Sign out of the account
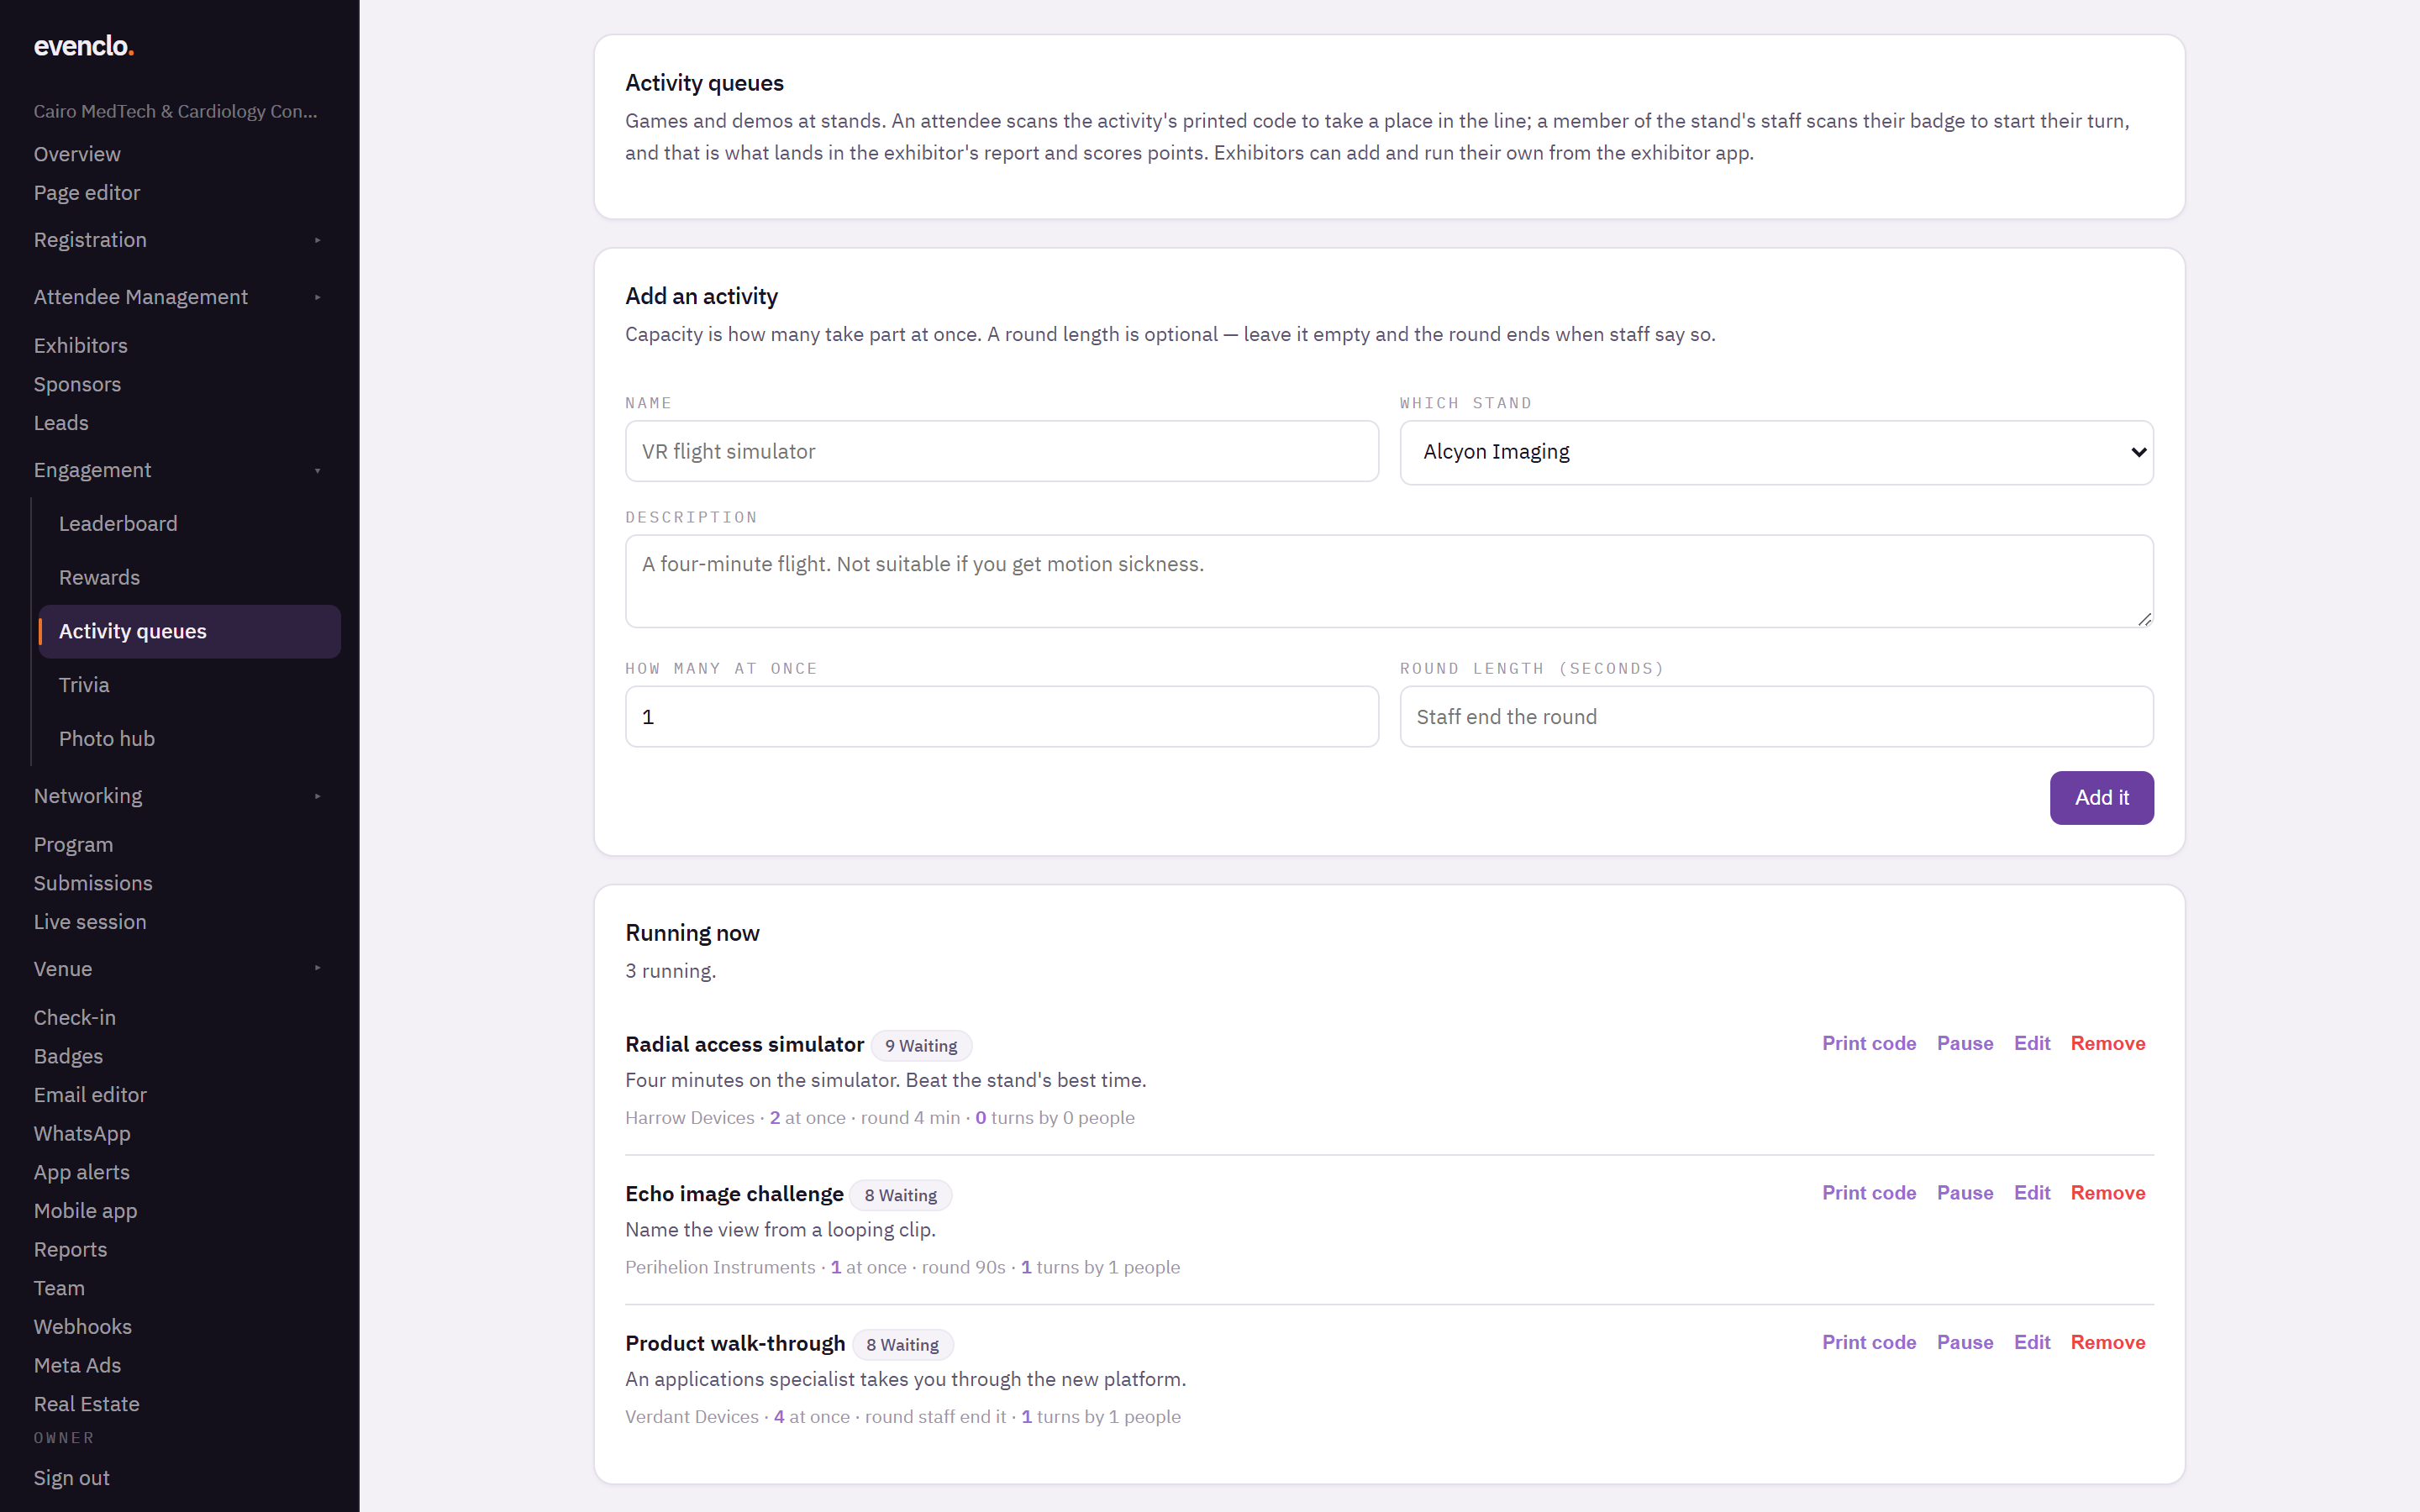 coord(72,1478)
